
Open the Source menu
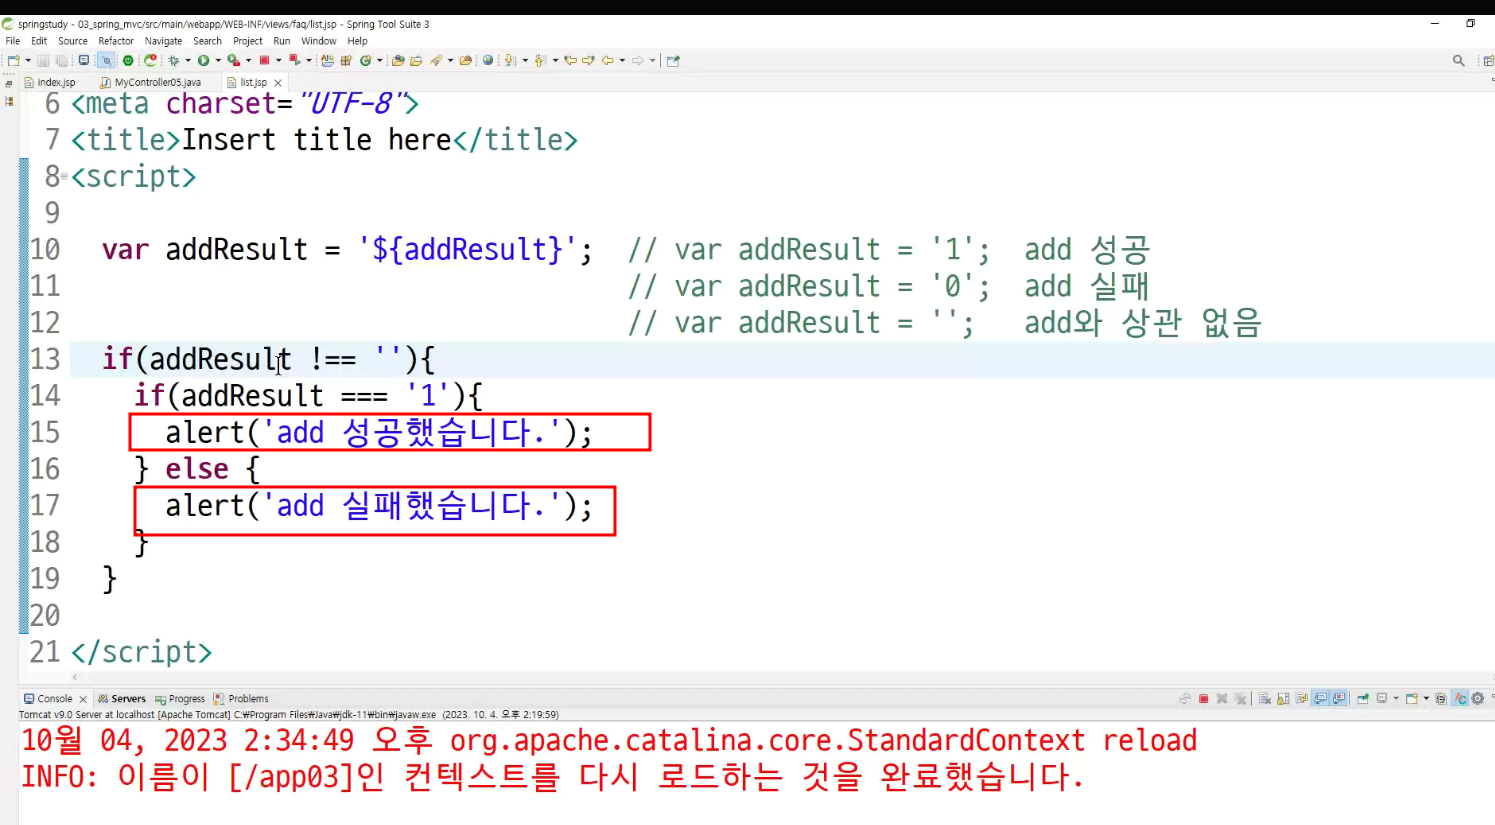tap(73, 41)
